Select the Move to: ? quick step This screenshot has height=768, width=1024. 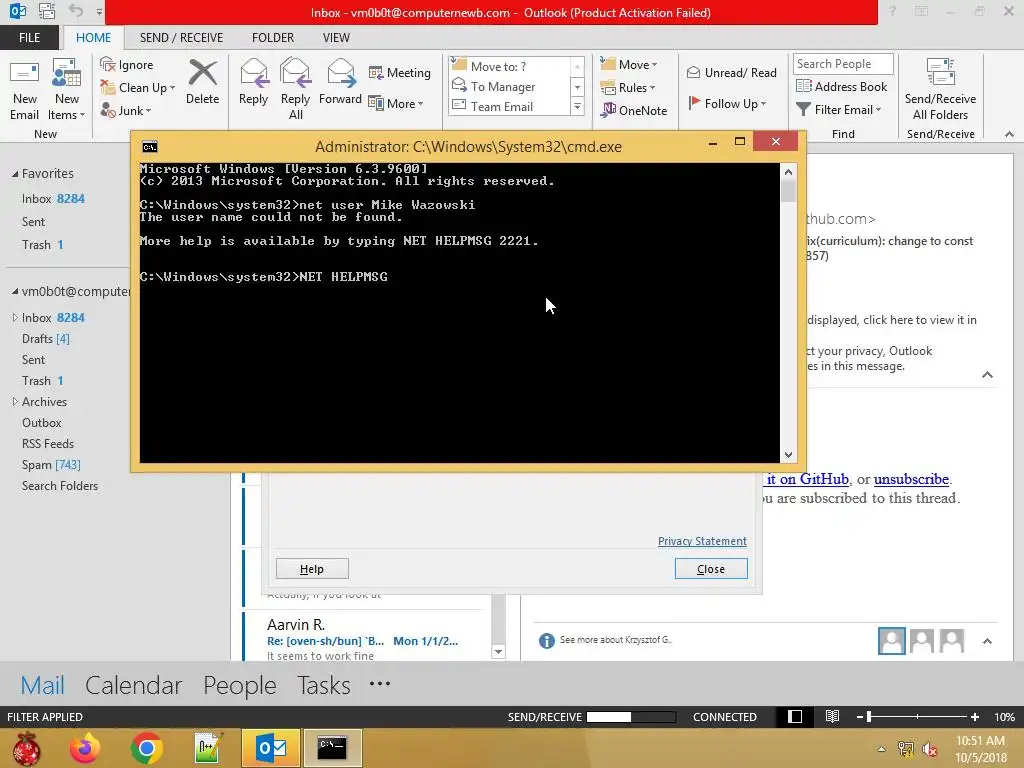(509, 66)
